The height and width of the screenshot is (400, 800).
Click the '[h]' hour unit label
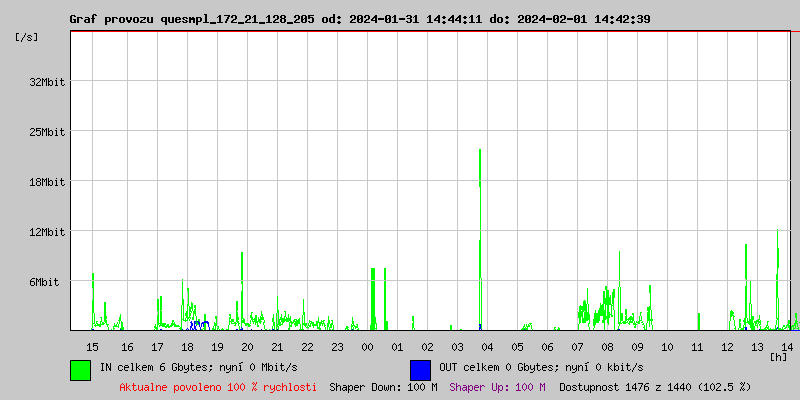(x=779, y=356)
